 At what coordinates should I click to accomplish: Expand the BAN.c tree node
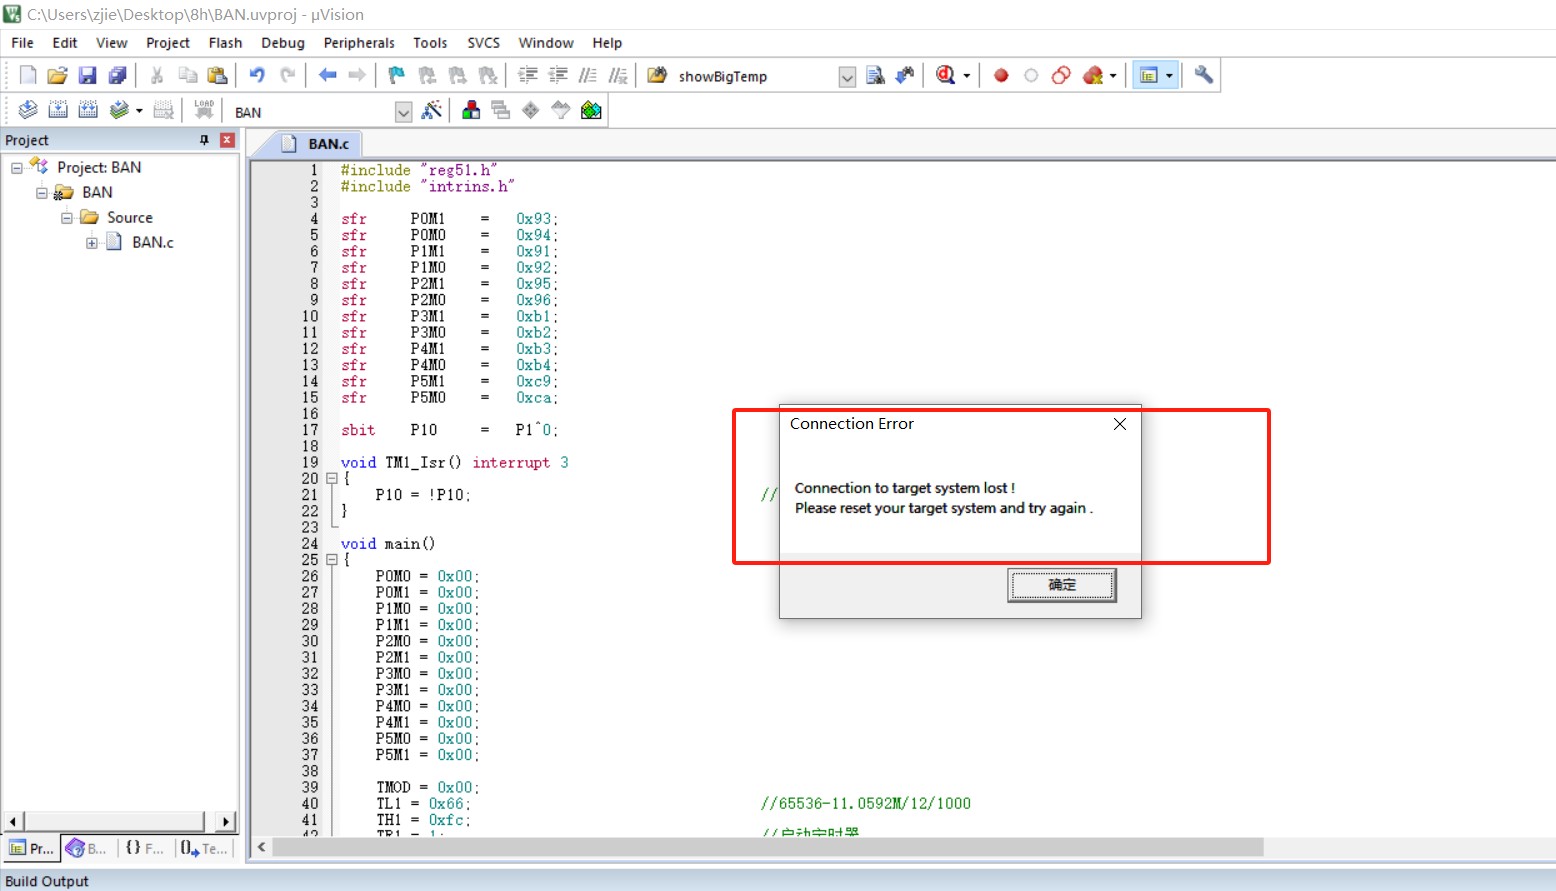[x=92, y=242]
